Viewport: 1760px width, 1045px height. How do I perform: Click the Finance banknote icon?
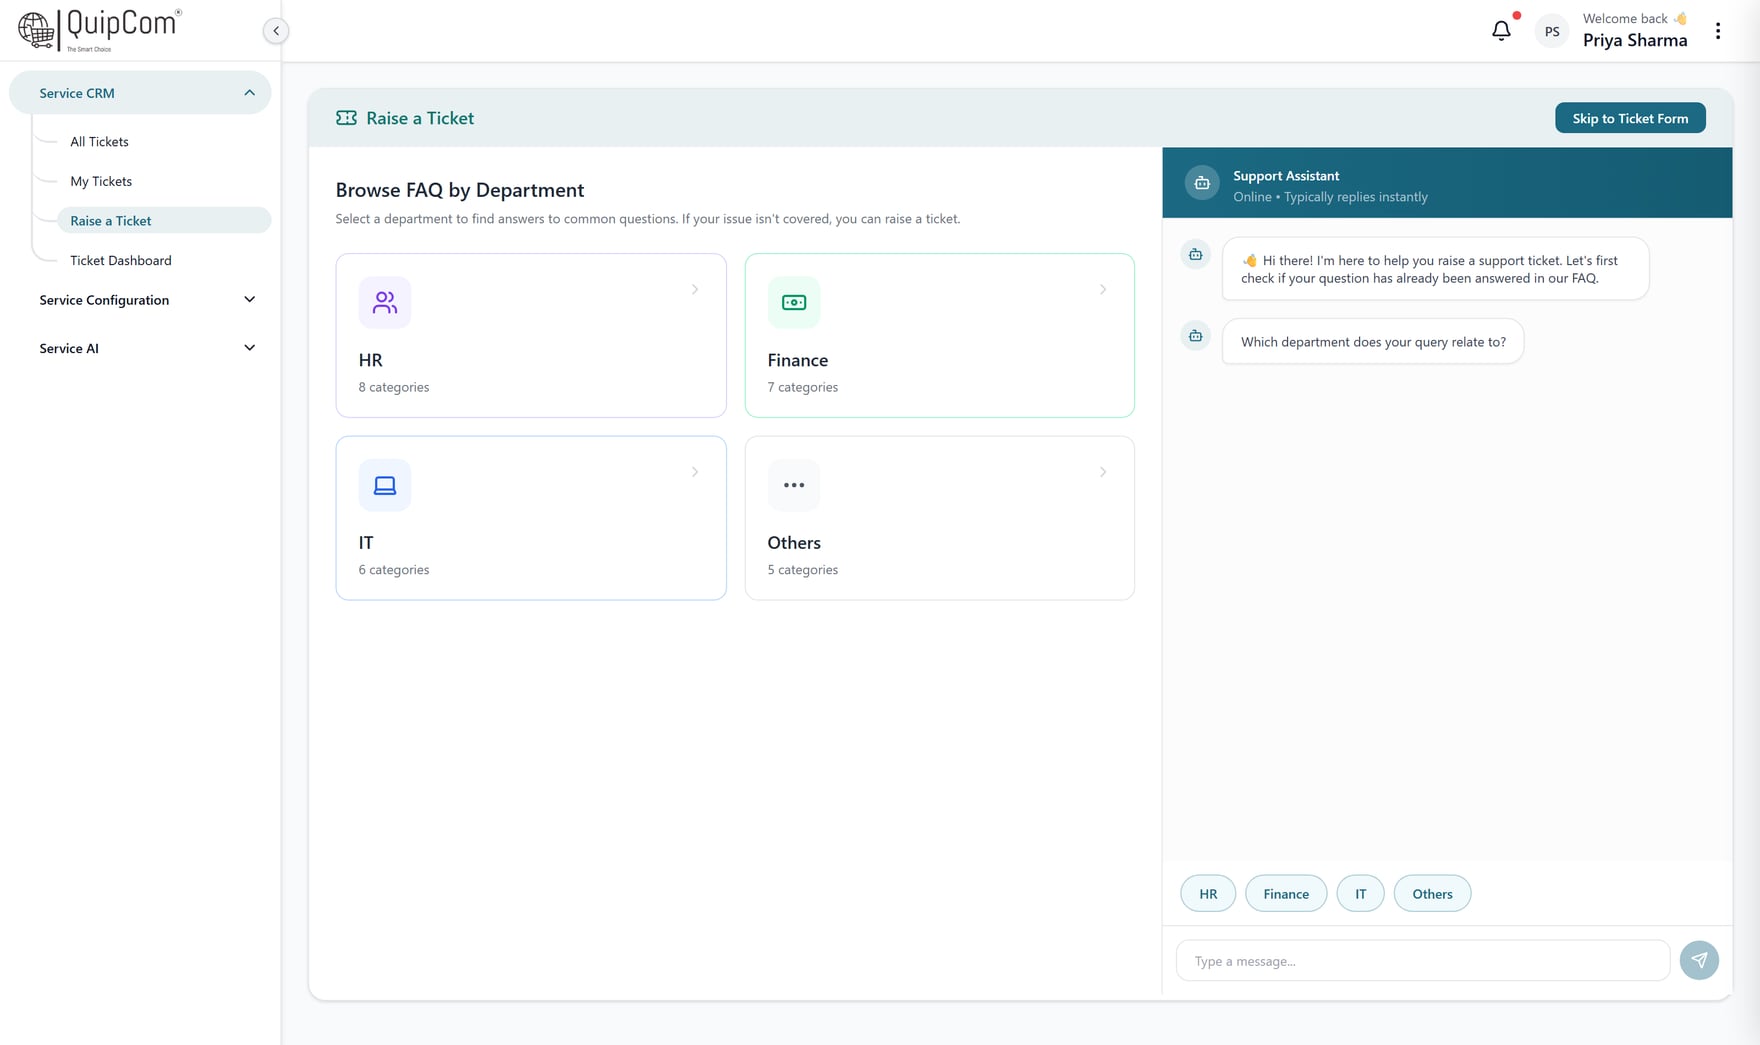point(794,302)
